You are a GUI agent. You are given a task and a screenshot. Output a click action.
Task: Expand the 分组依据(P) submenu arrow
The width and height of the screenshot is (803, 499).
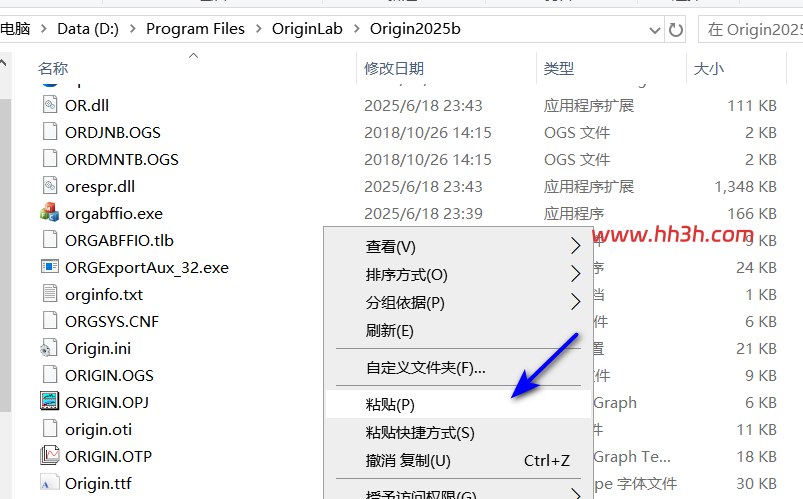tap(576, 302)
